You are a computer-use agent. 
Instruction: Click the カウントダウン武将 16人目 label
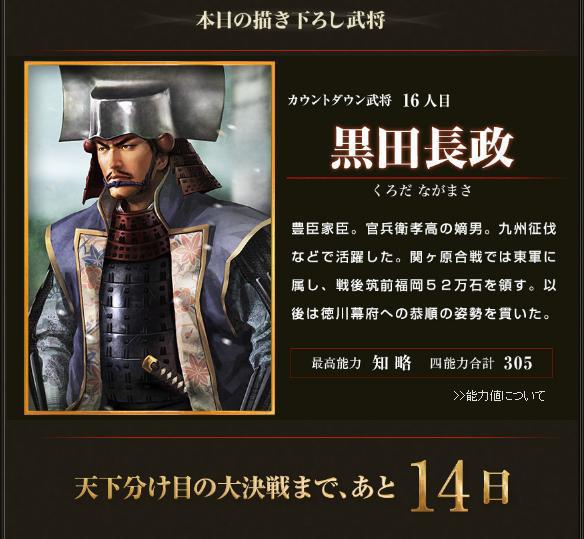(369, 101)
